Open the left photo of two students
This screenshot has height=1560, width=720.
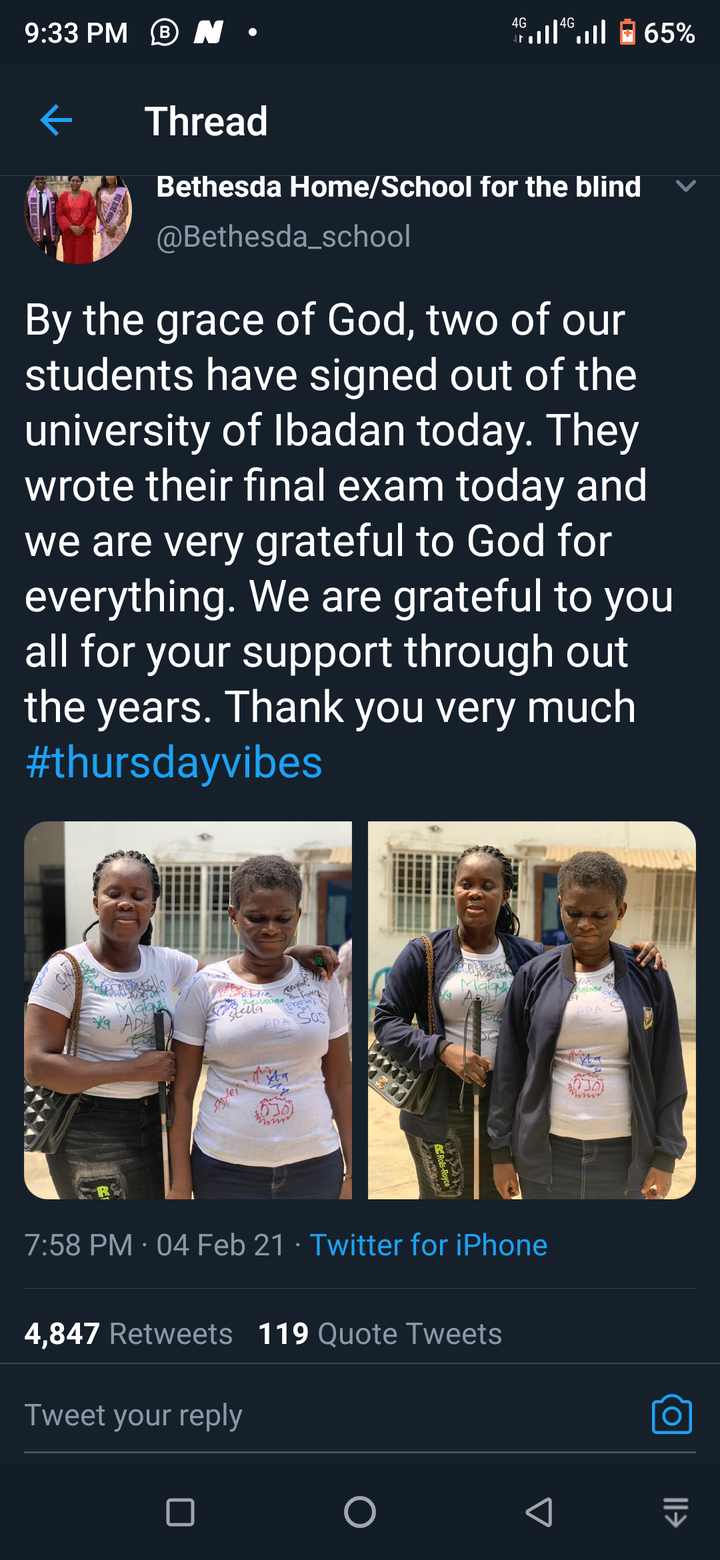pyautogui.click(x=188, y=1010)
